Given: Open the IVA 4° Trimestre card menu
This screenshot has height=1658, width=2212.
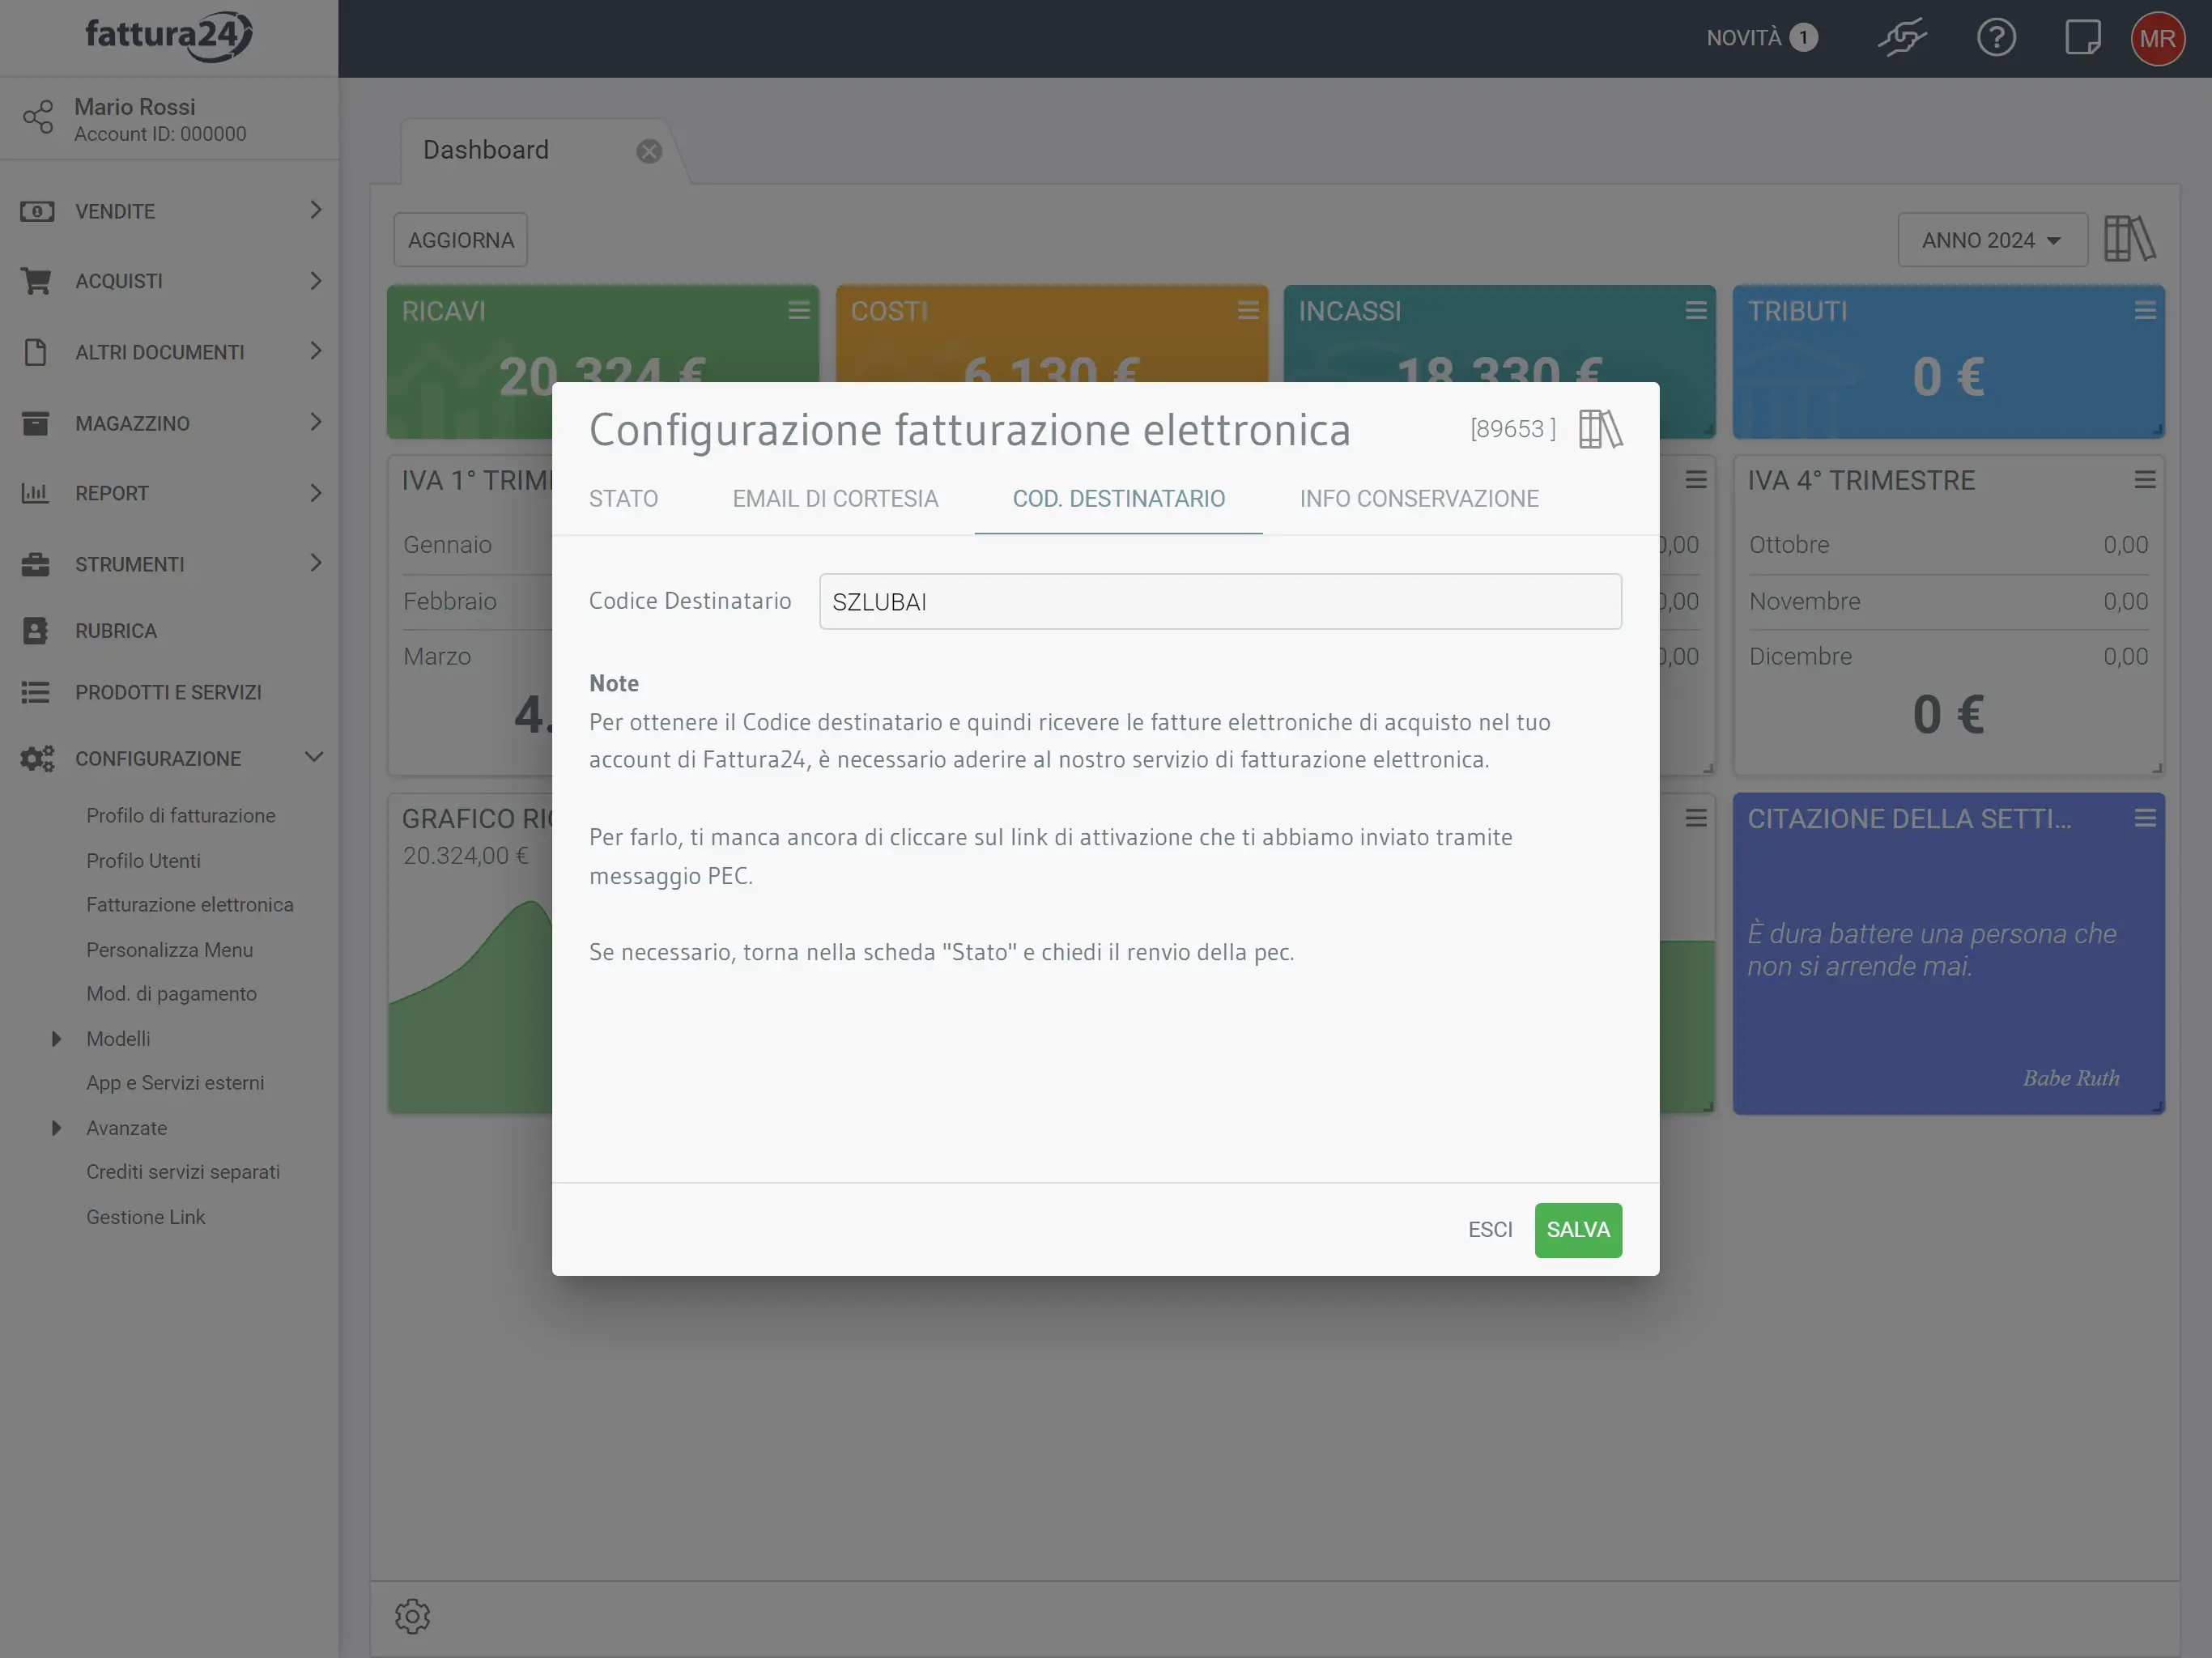Looking at the screenshot, I should (x=2145, y=479).
